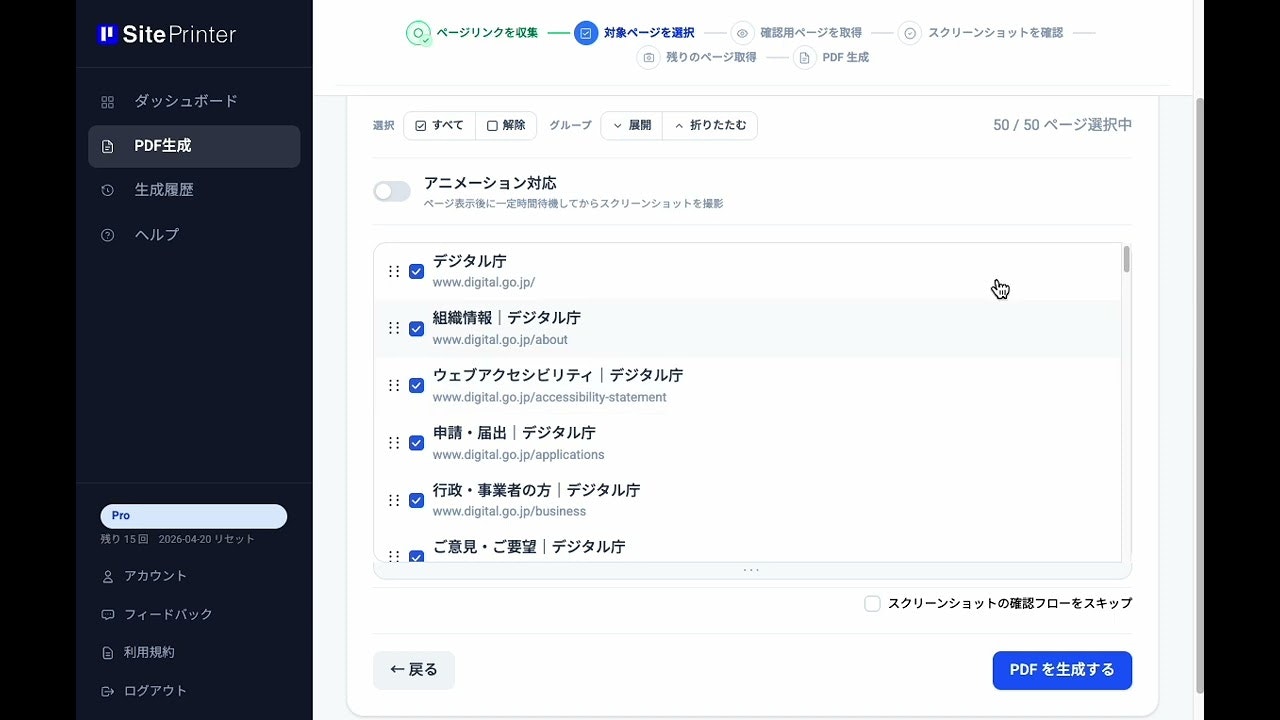The image size is (1280, 720).
Task: Click the ページリンクを収集 step icon
Action: [x=419, y=33]
